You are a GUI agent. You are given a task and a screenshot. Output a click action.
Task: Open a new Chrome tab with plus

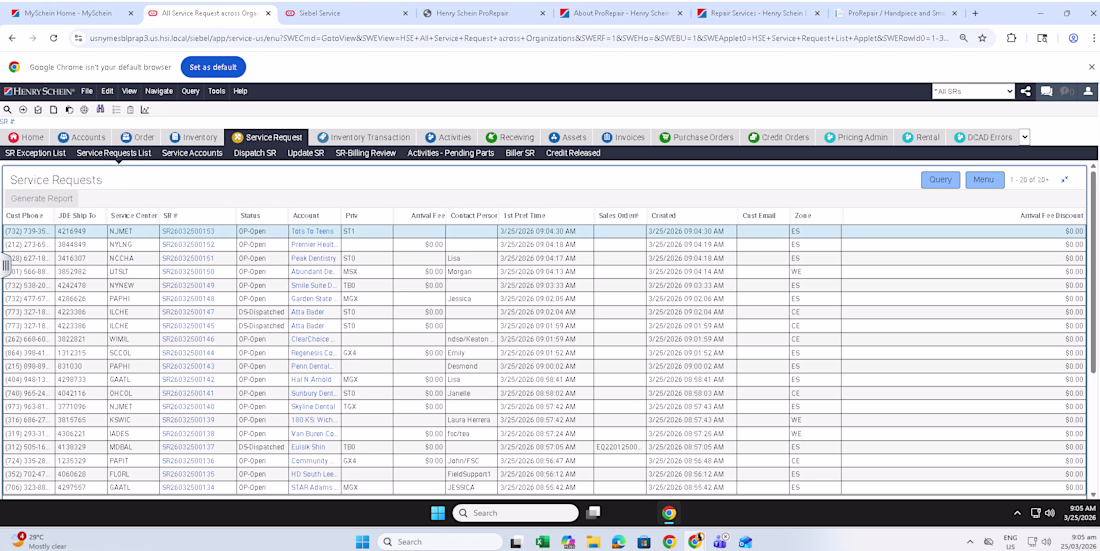[975, 13]
